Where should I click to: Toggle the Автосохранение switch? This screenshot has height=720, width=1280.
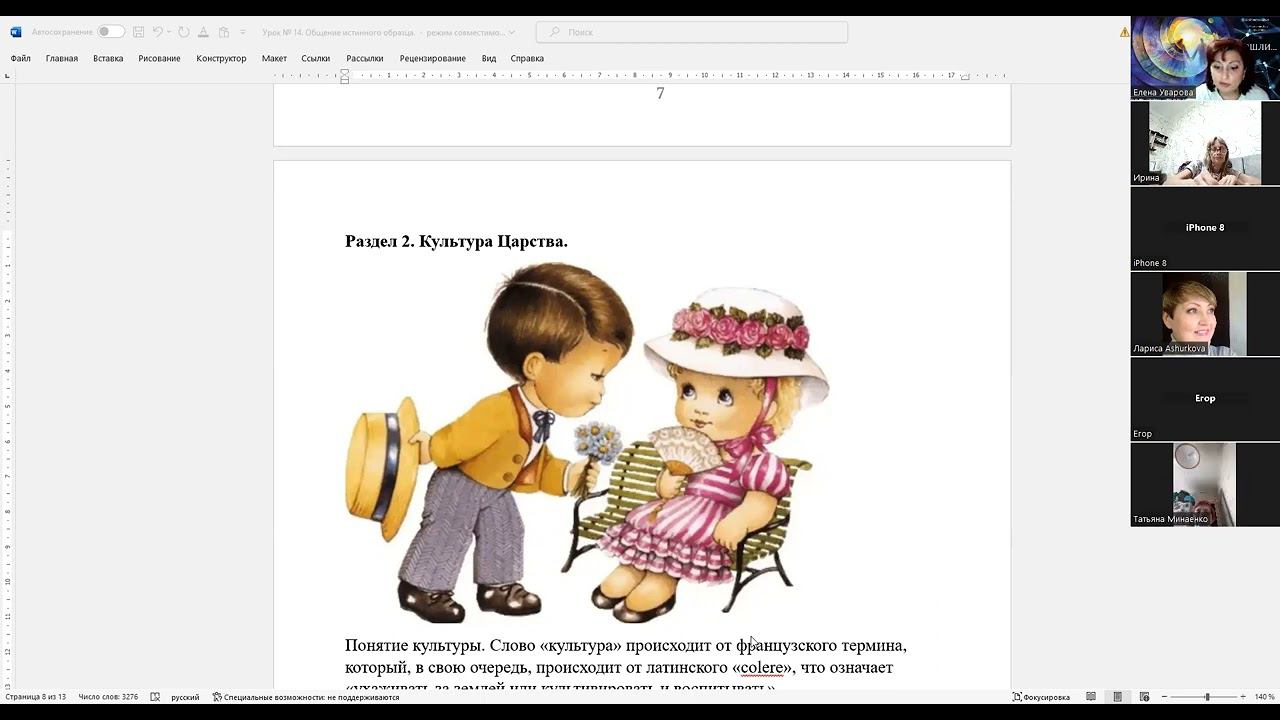pos(110,32)
